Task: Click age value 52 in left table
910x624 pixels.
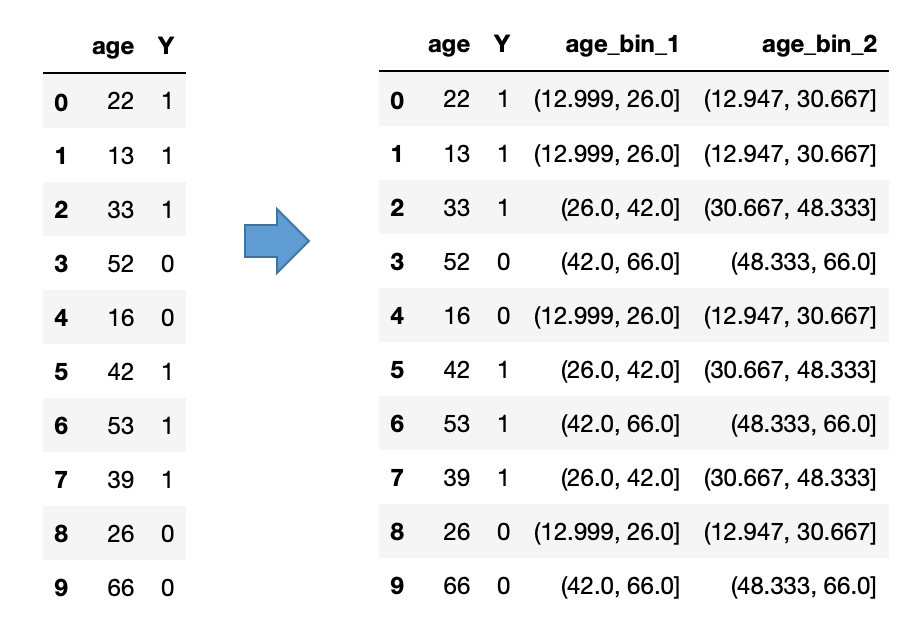Action: pos(120,264)
